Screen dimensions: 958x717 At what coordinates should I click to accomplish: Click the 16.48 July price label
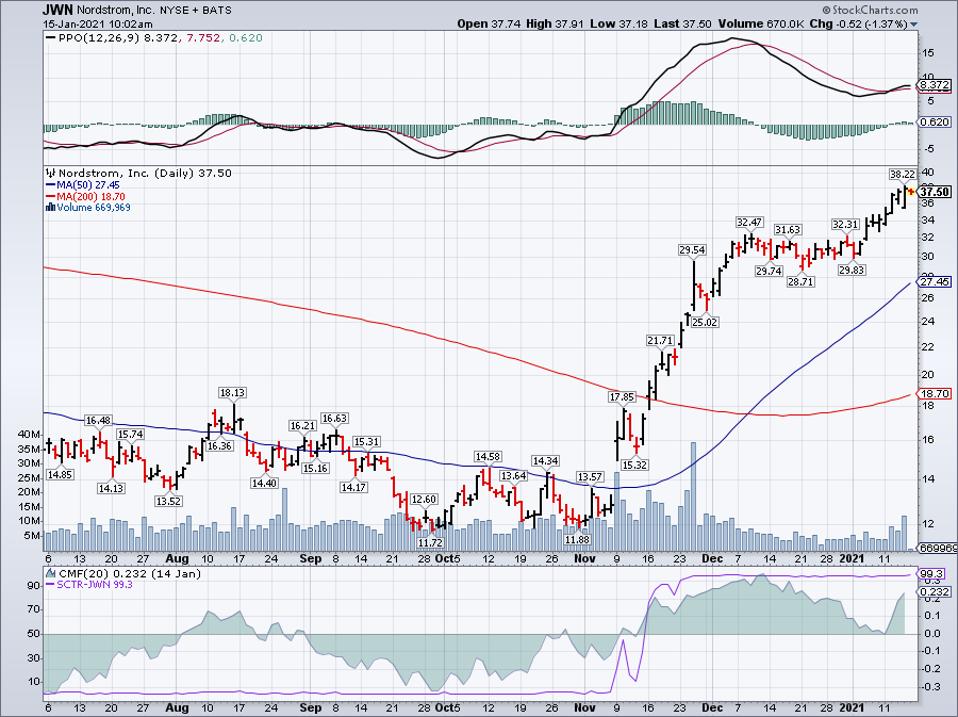[x=98, y=420]
